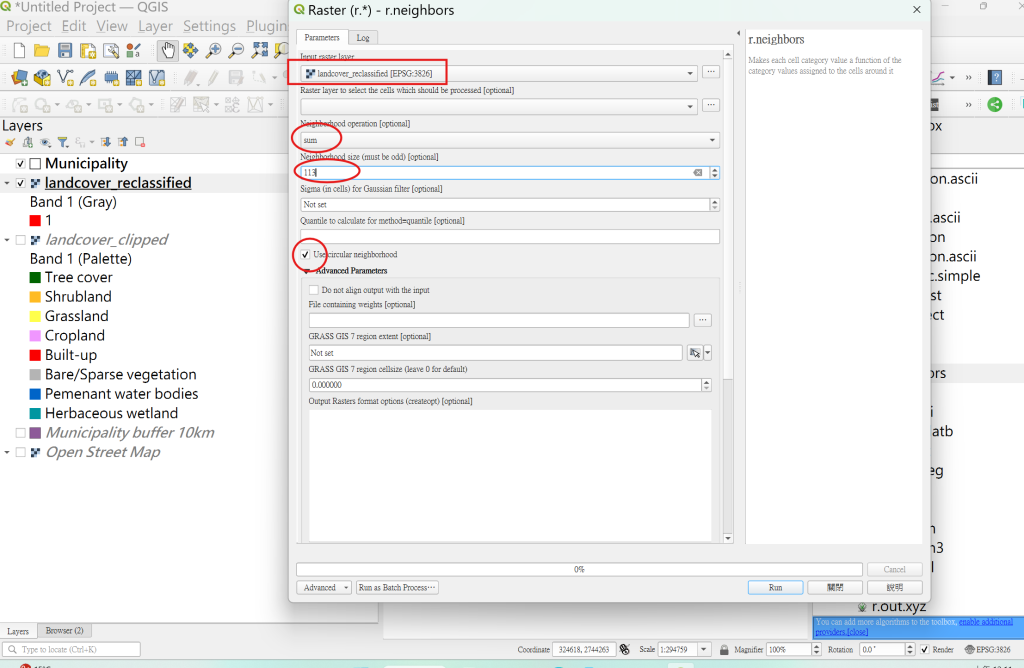Image resolution: width=1024 pixels, height=668 pixels.
Task: Toggle extents and mouse position display icon
Action: (x=625, y=649)
